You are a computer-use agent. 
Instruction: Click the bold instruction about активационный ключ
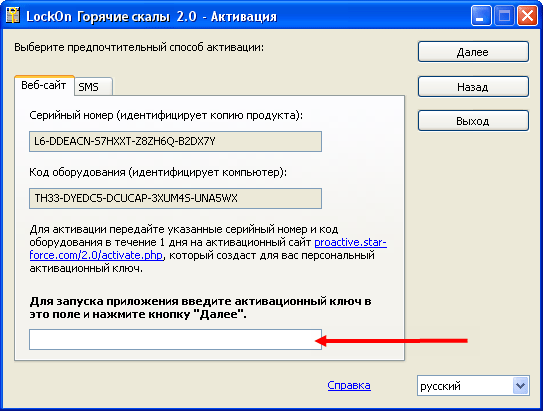pyautogui.click(x=200, y=307)
